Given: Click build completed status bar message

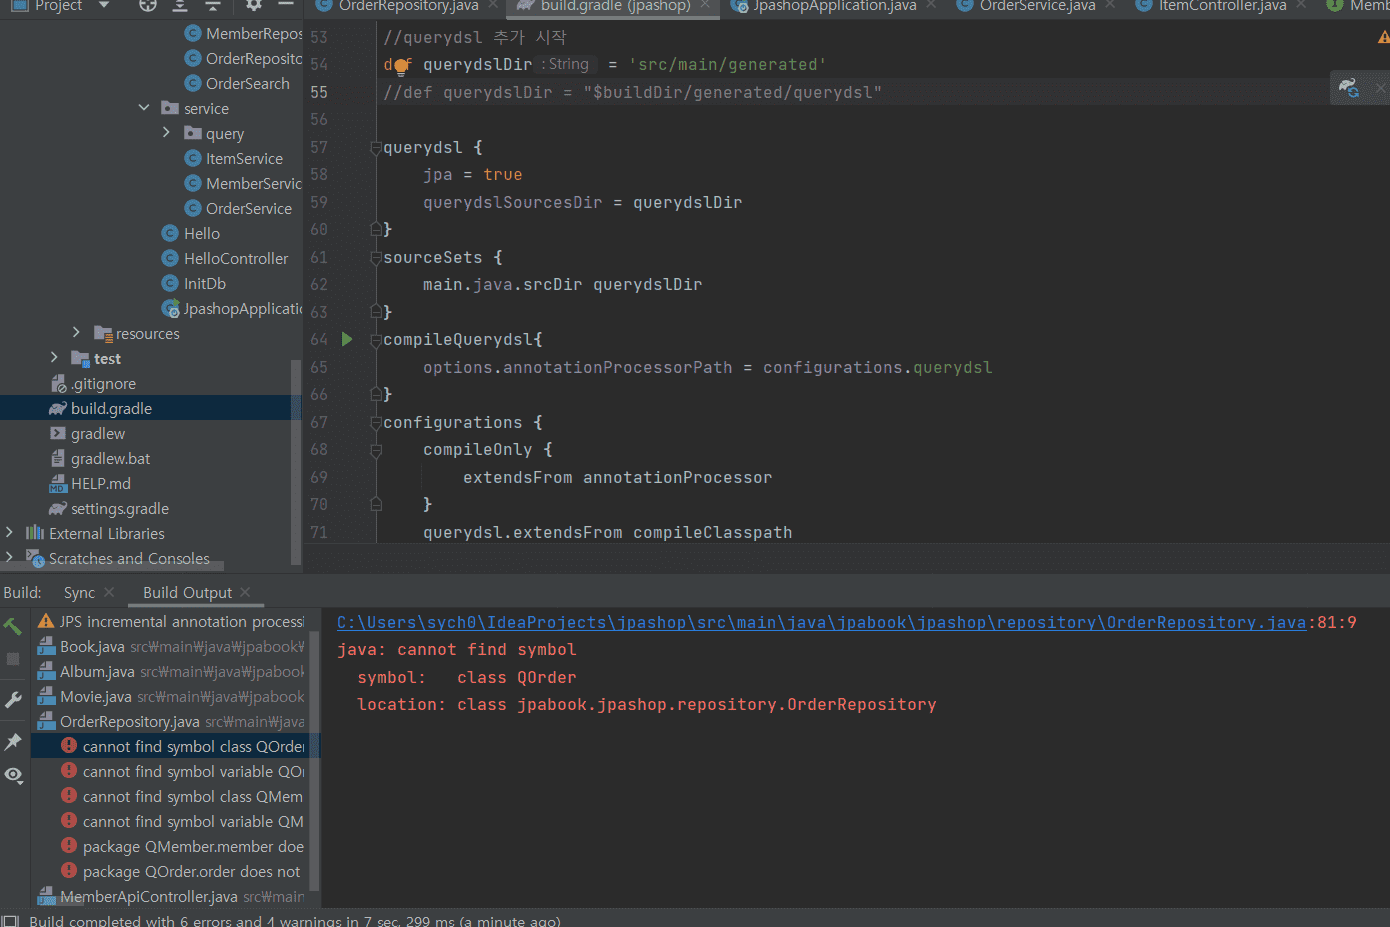Looking at the screenshot, I should 294,920.
